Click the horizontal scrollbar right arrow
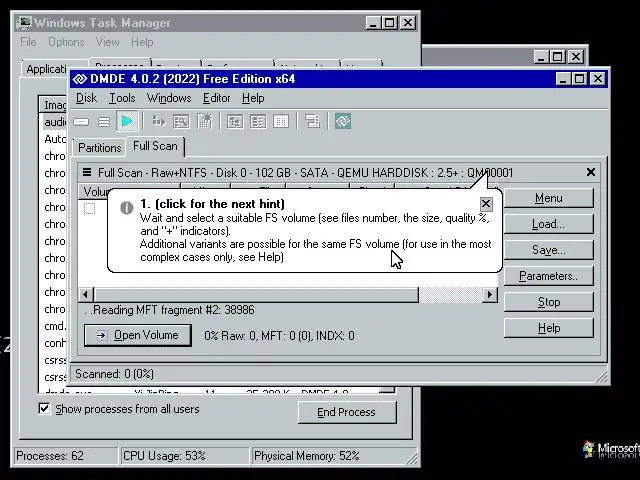The width and height of the screenshot is (640, 480). tap(489, 295)
